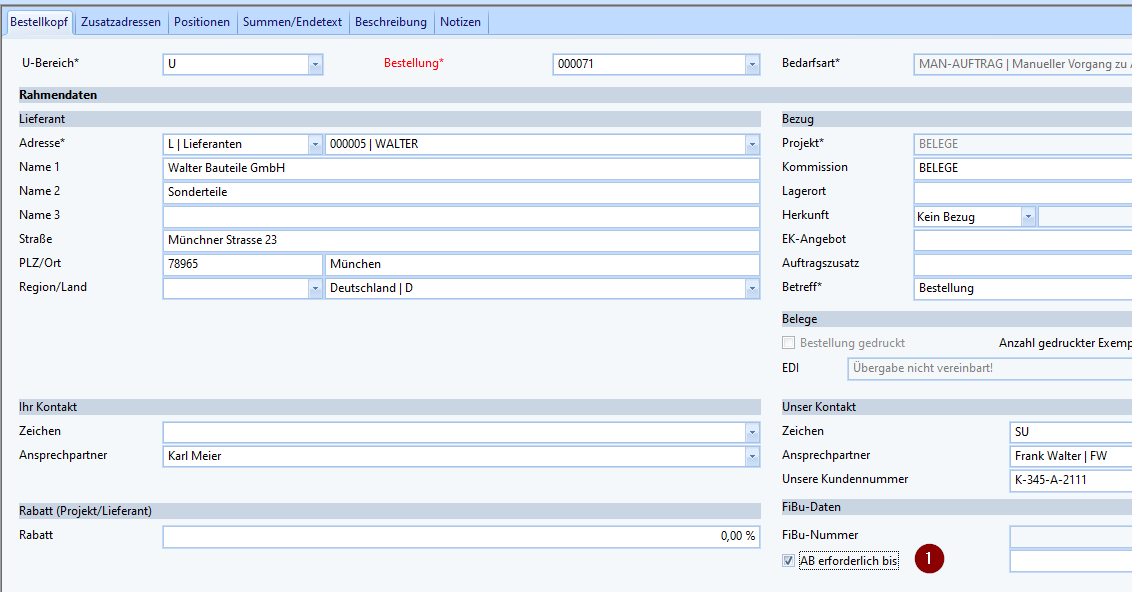Open the Region dropdown arrow
Image resolution: width=1132 pixels, height=592 pixels.
315,288
